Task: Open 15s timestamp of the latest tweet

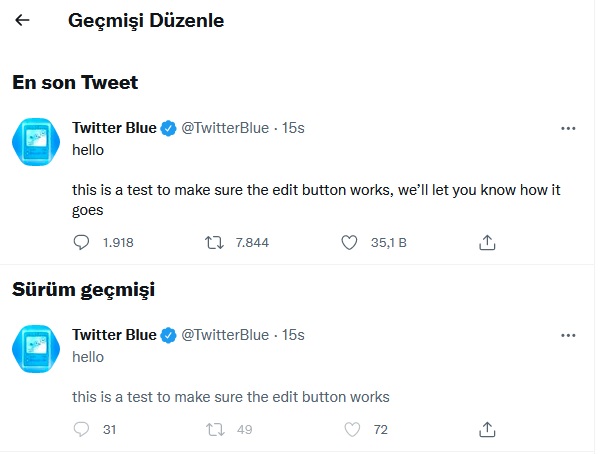Action: point(293,128)
